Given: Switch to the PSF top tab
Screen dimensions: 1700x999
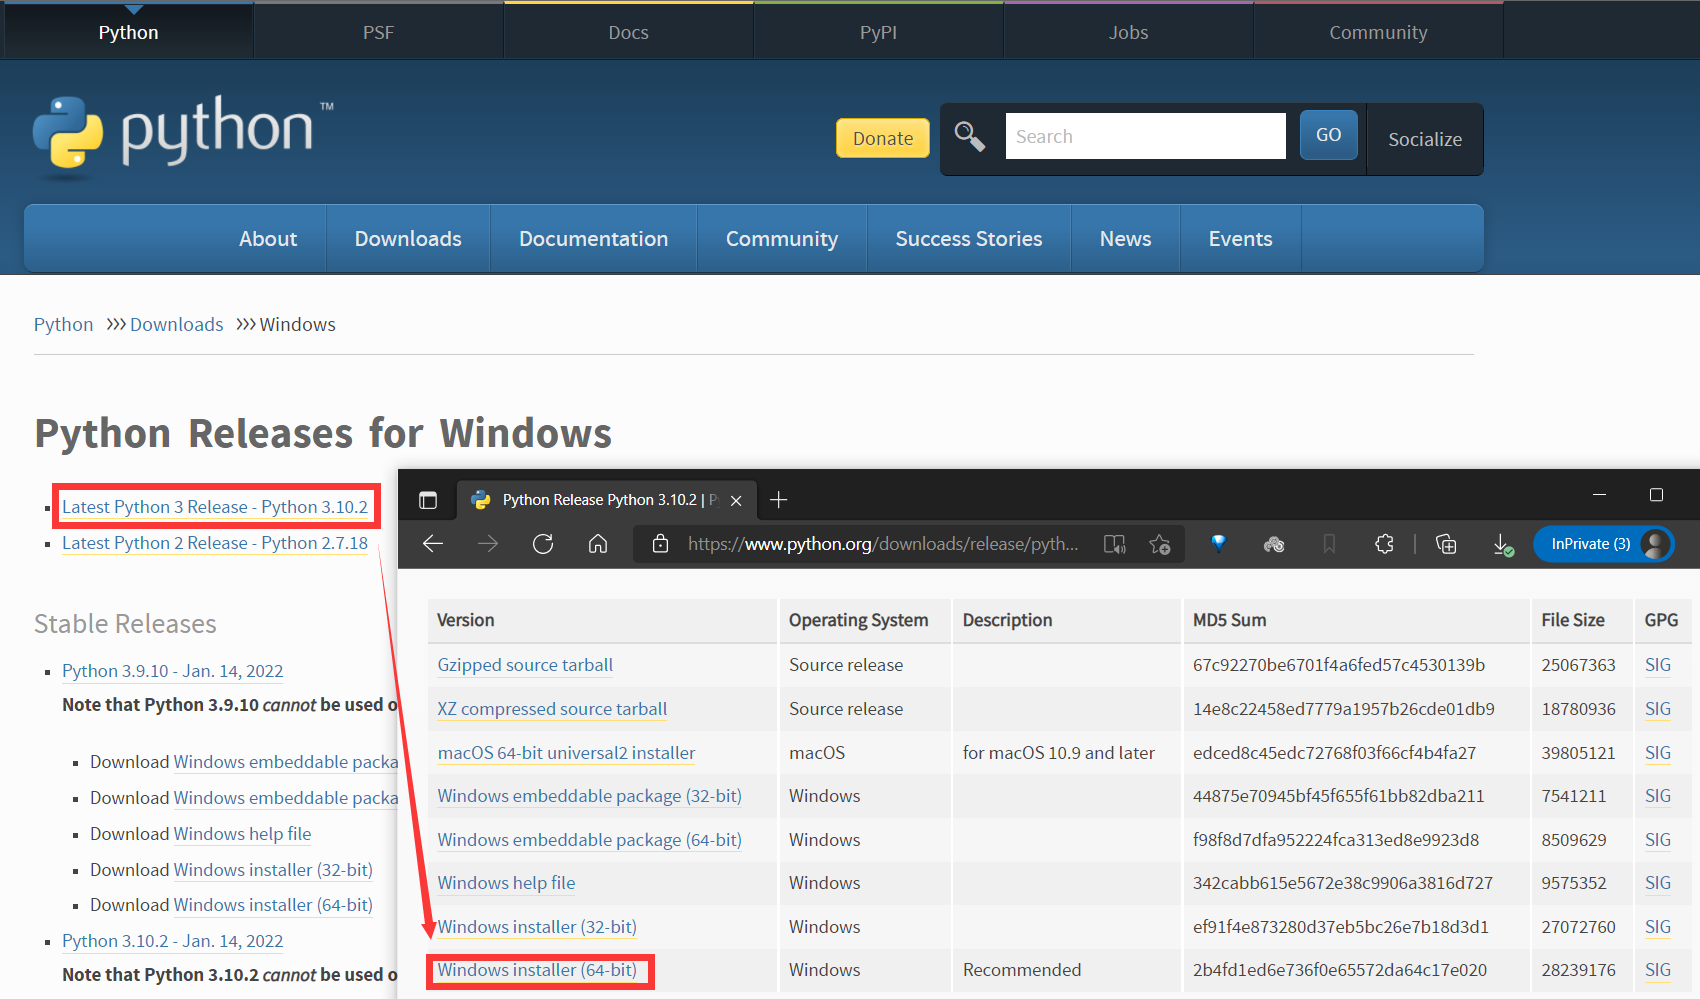Looking at the screenshot, I should pos(379,32).
